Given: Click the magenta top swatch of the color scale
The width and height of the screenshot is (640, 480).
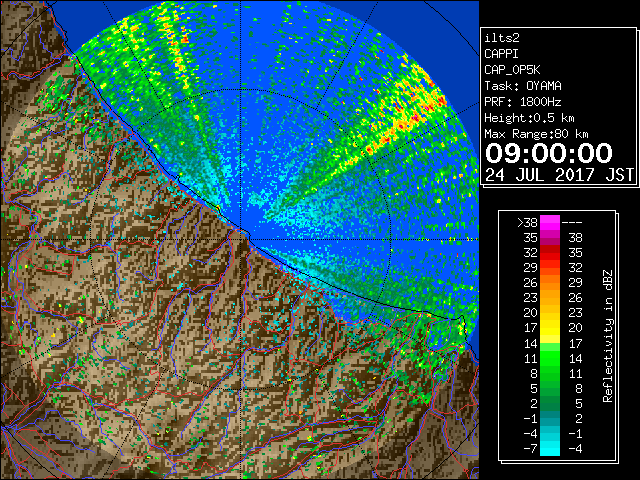Looking at the screenshot, I should [x=550, y=222].
